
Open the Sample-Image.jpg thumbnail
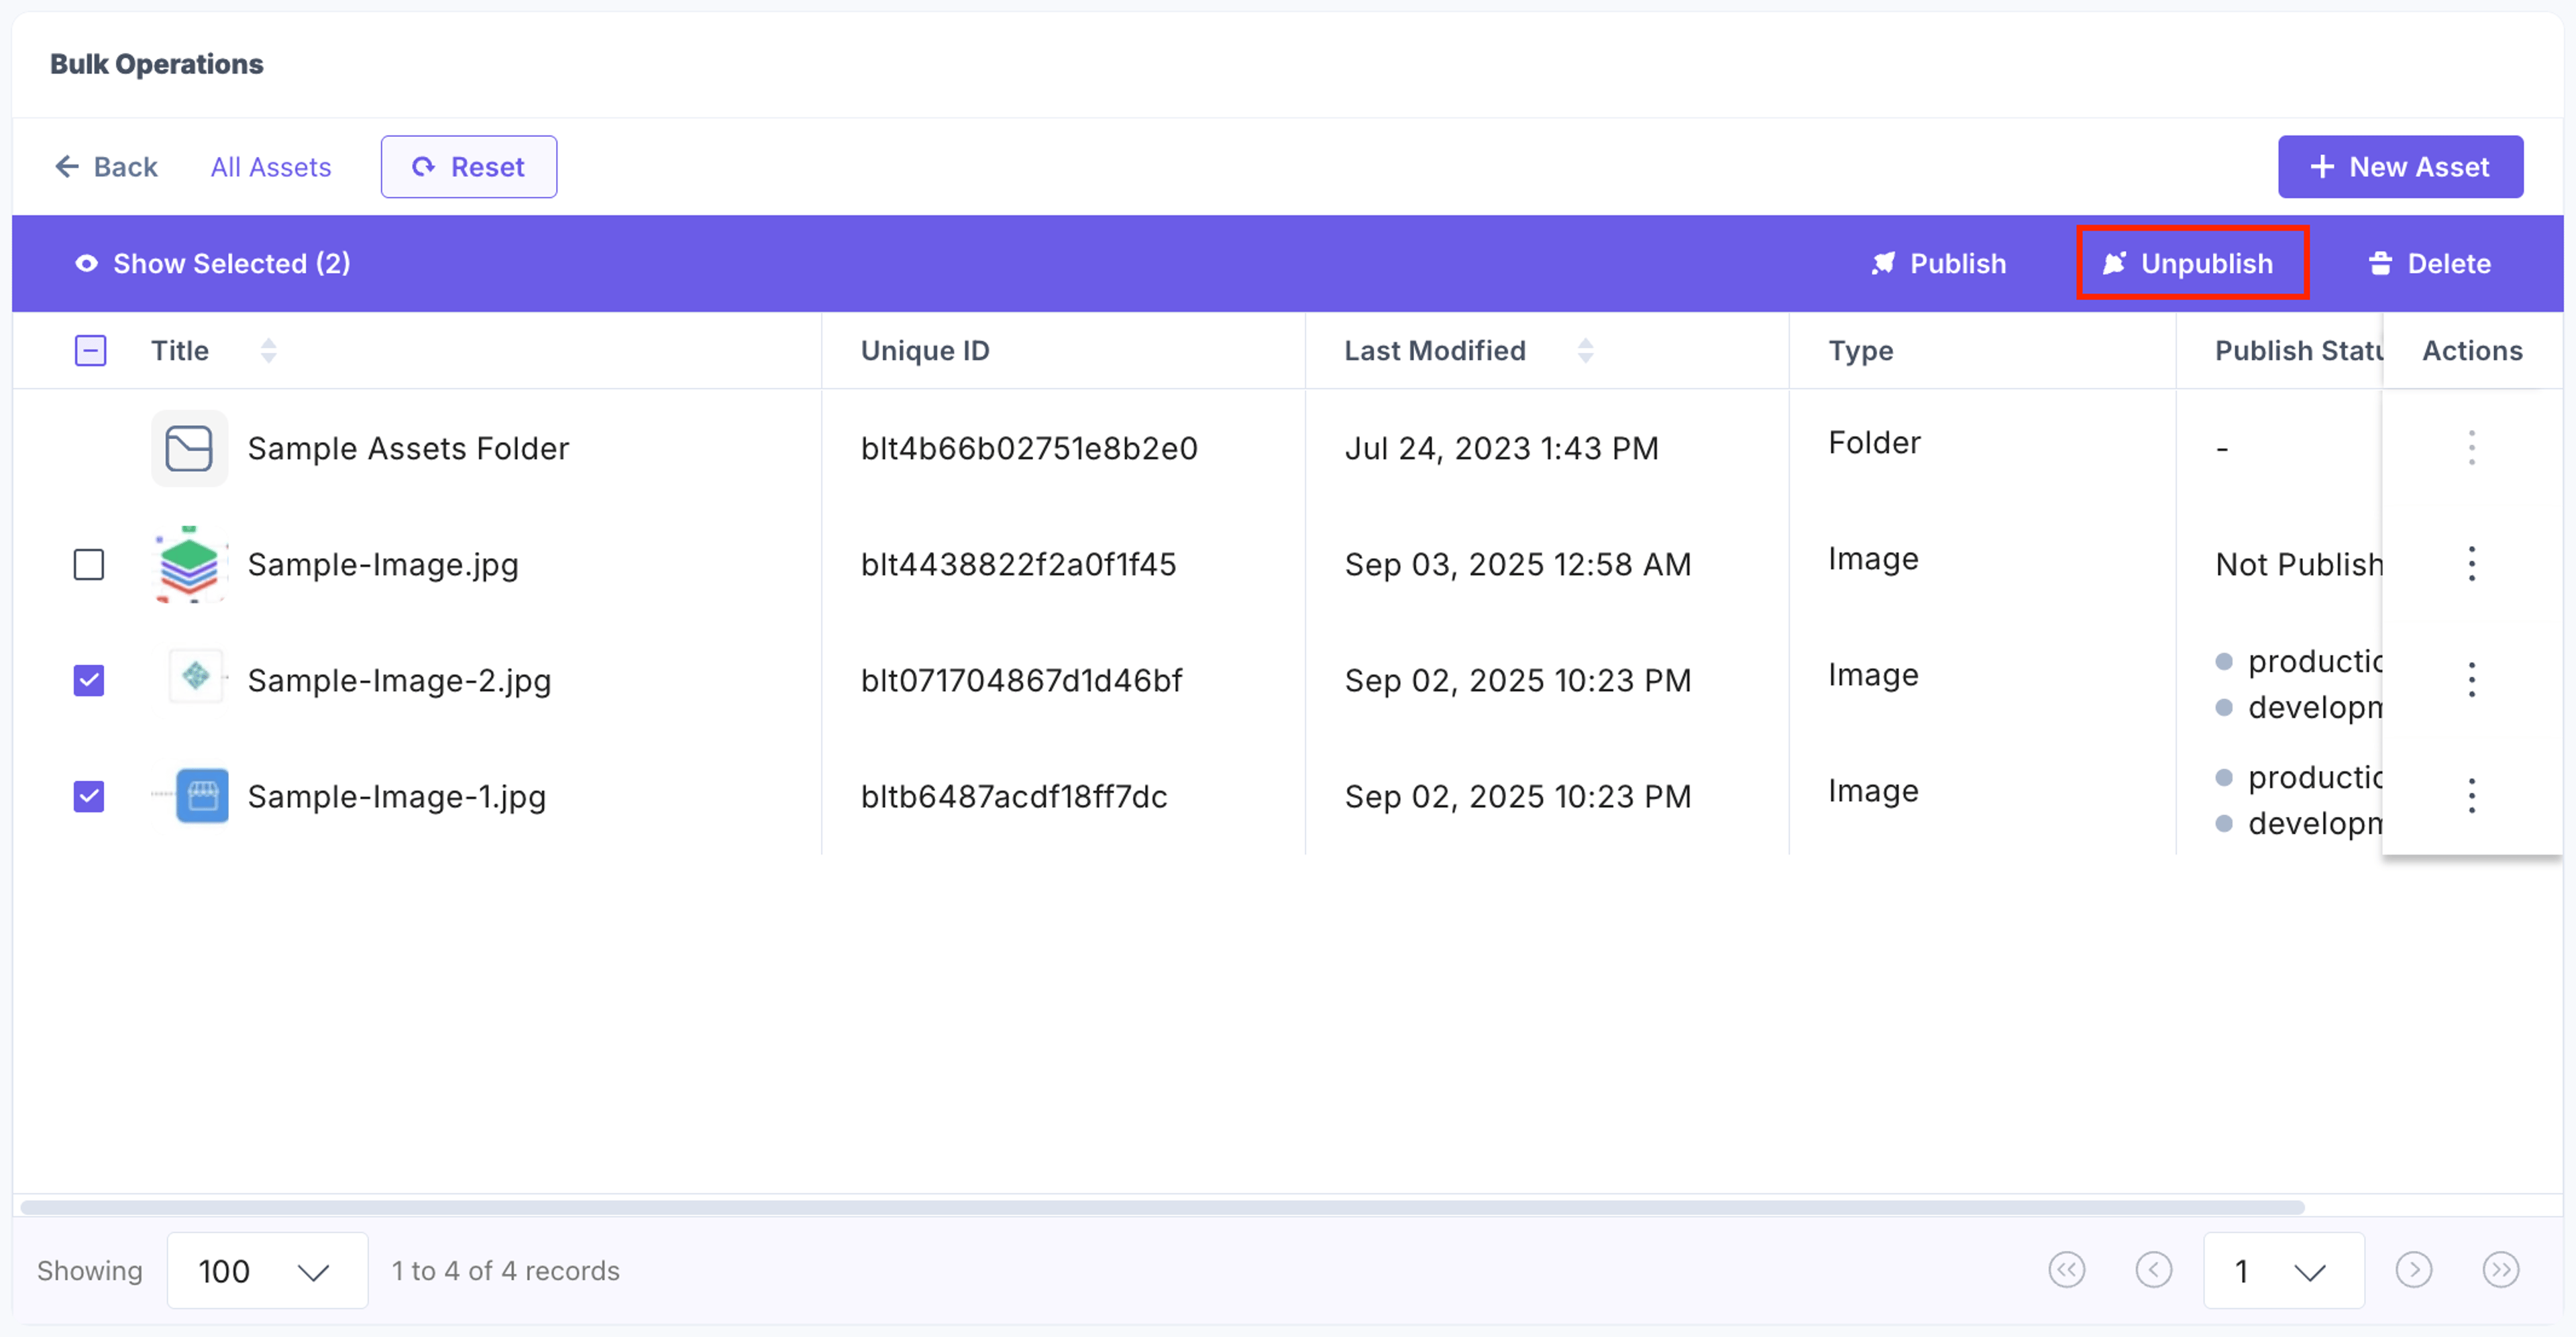coord(189,565)
